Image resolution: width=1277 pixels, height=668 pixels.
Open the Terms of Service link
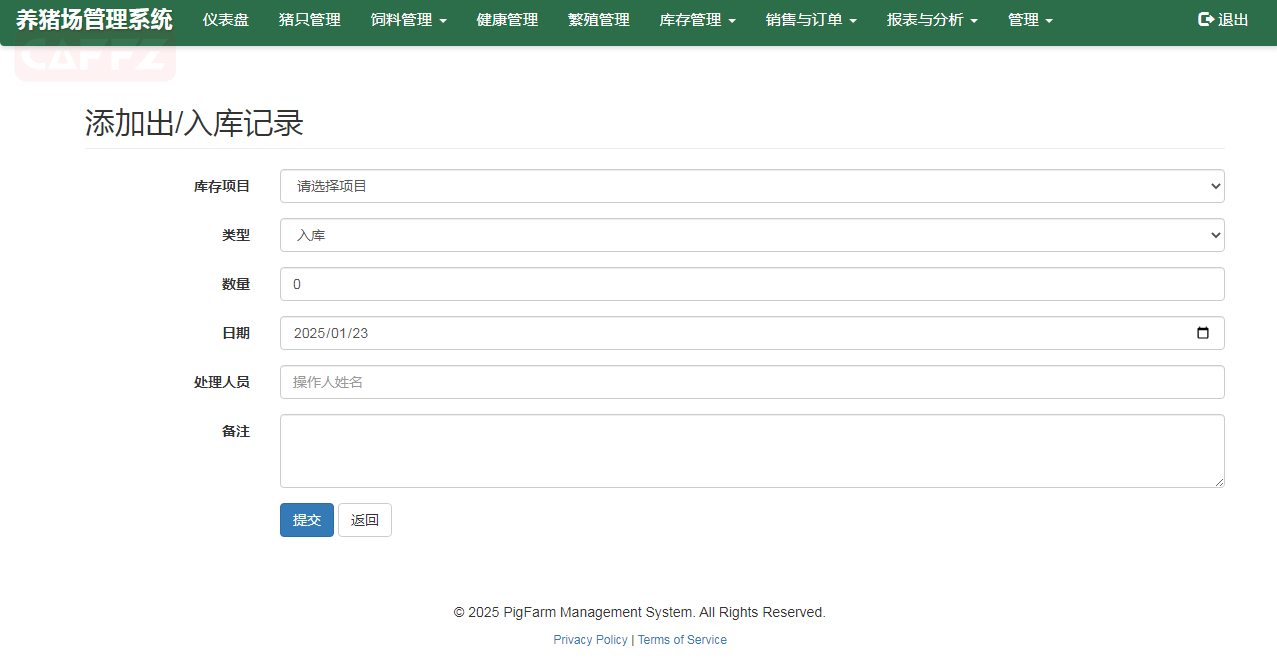coord(682,640)
